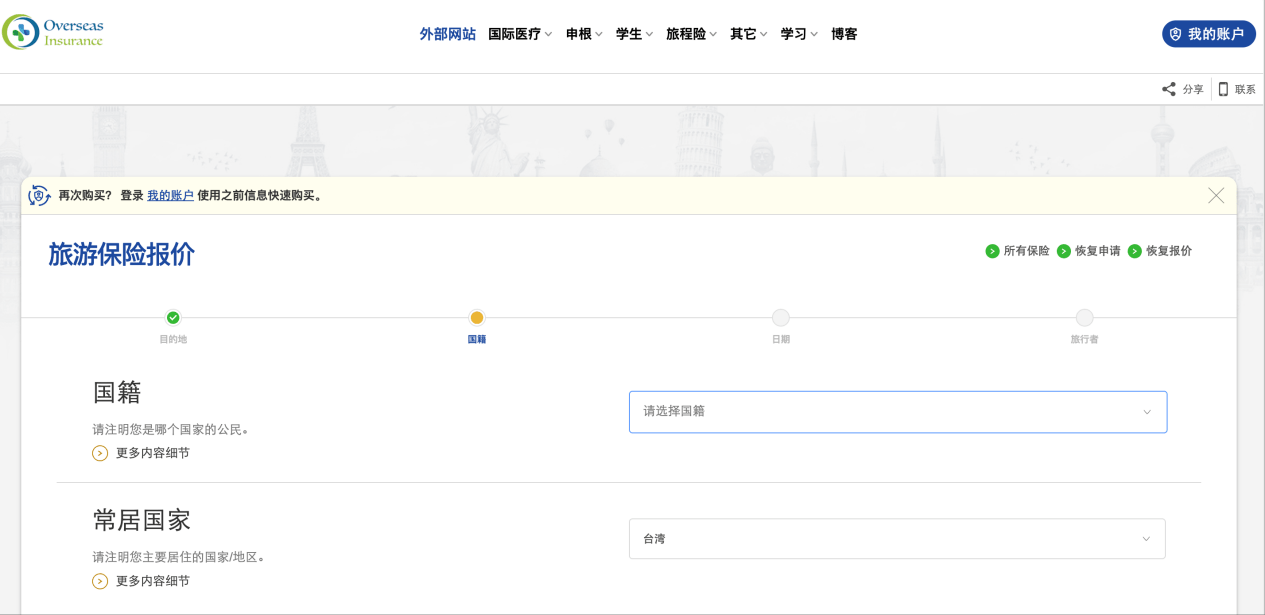The image size is (1265, 615).
Task: Click the 我的账户 link in banner
Action: [170, 196]
